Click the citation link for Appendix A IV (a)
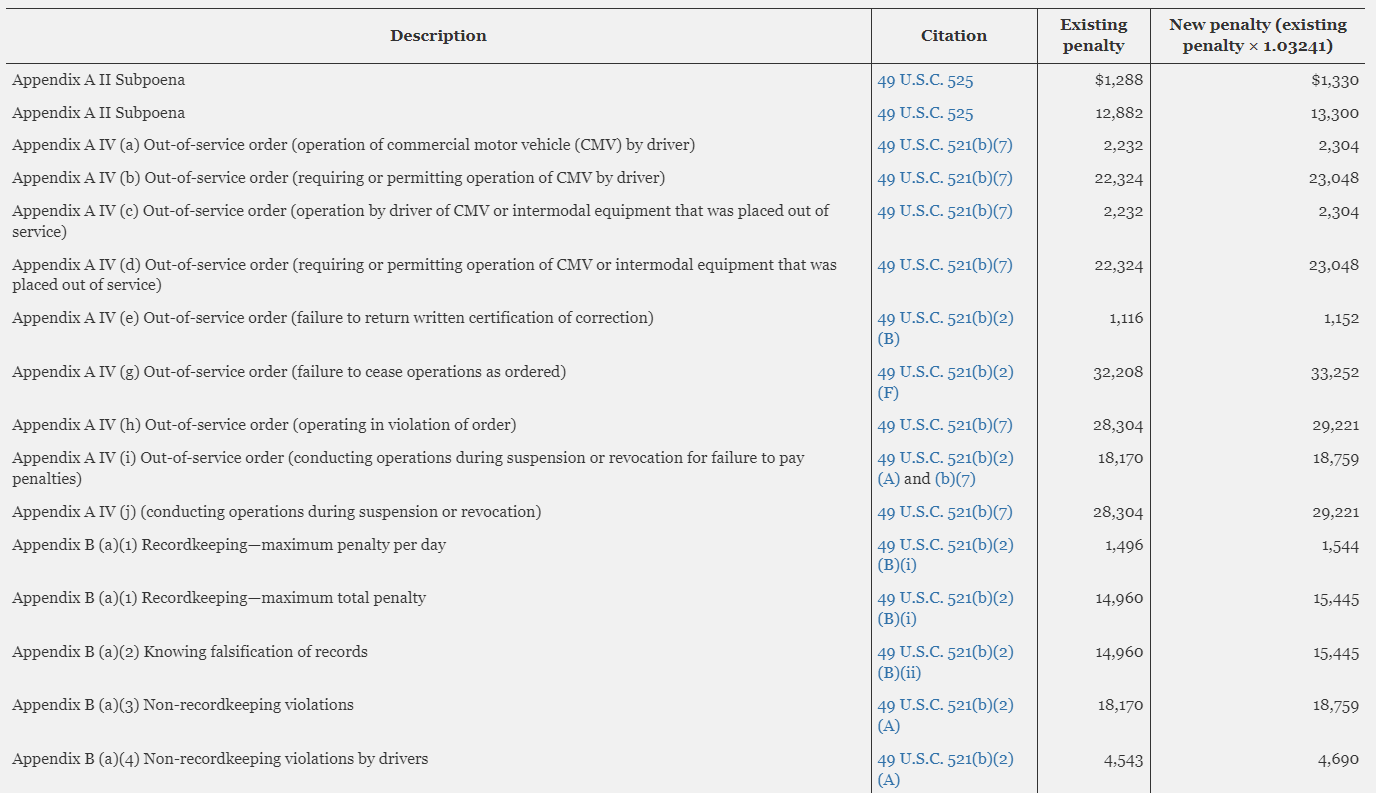 [944, 146]
